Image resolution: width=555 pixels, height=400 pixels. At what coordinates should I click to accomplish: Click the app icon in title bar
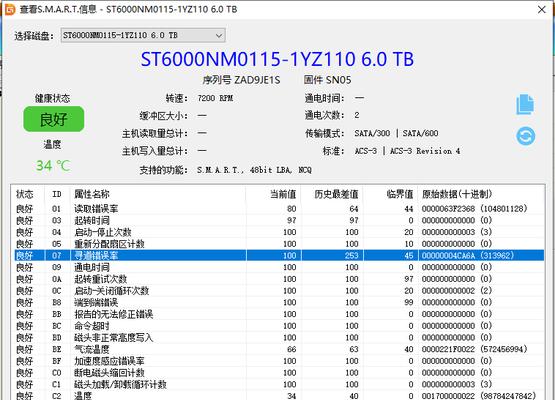point(10,9)
